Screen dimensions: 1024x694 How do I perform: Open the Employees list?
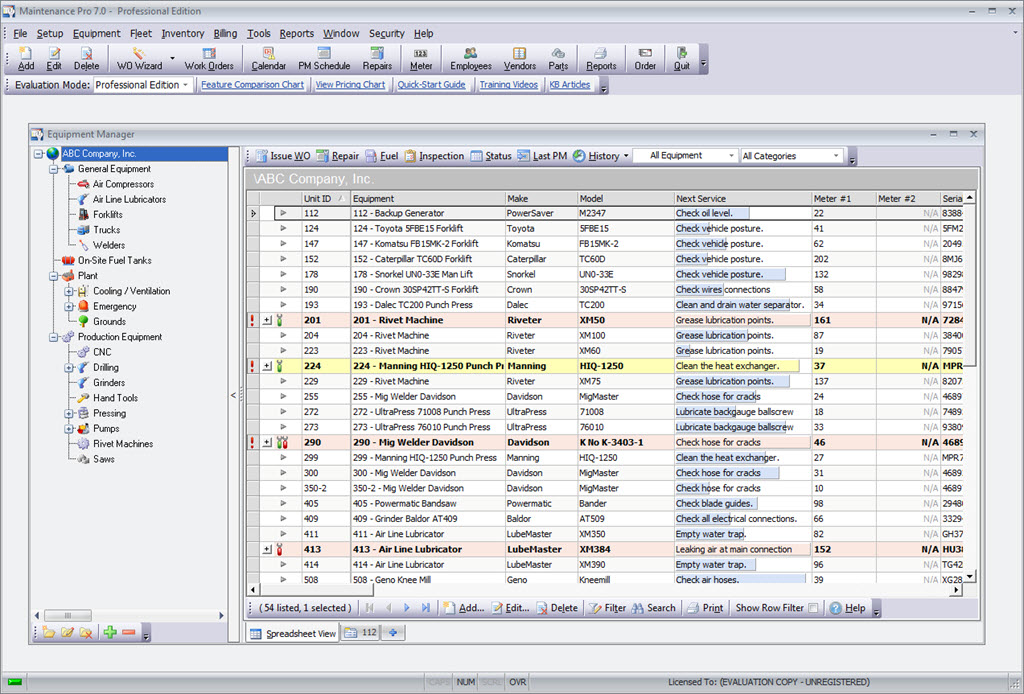click(470, 59)
